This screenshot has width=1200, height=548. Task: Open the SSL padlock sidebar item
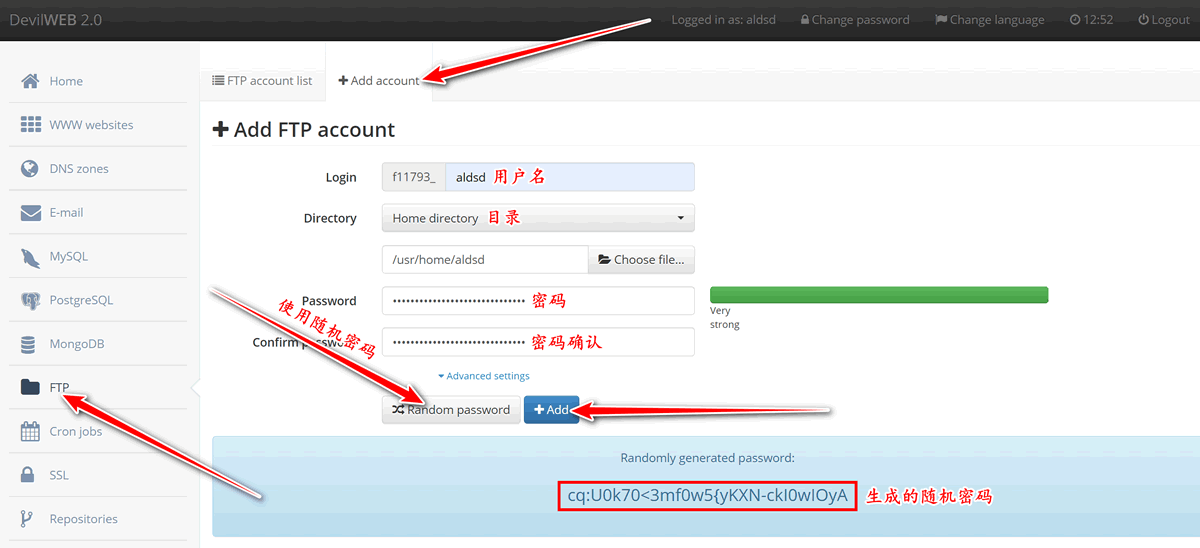point(30,475)
